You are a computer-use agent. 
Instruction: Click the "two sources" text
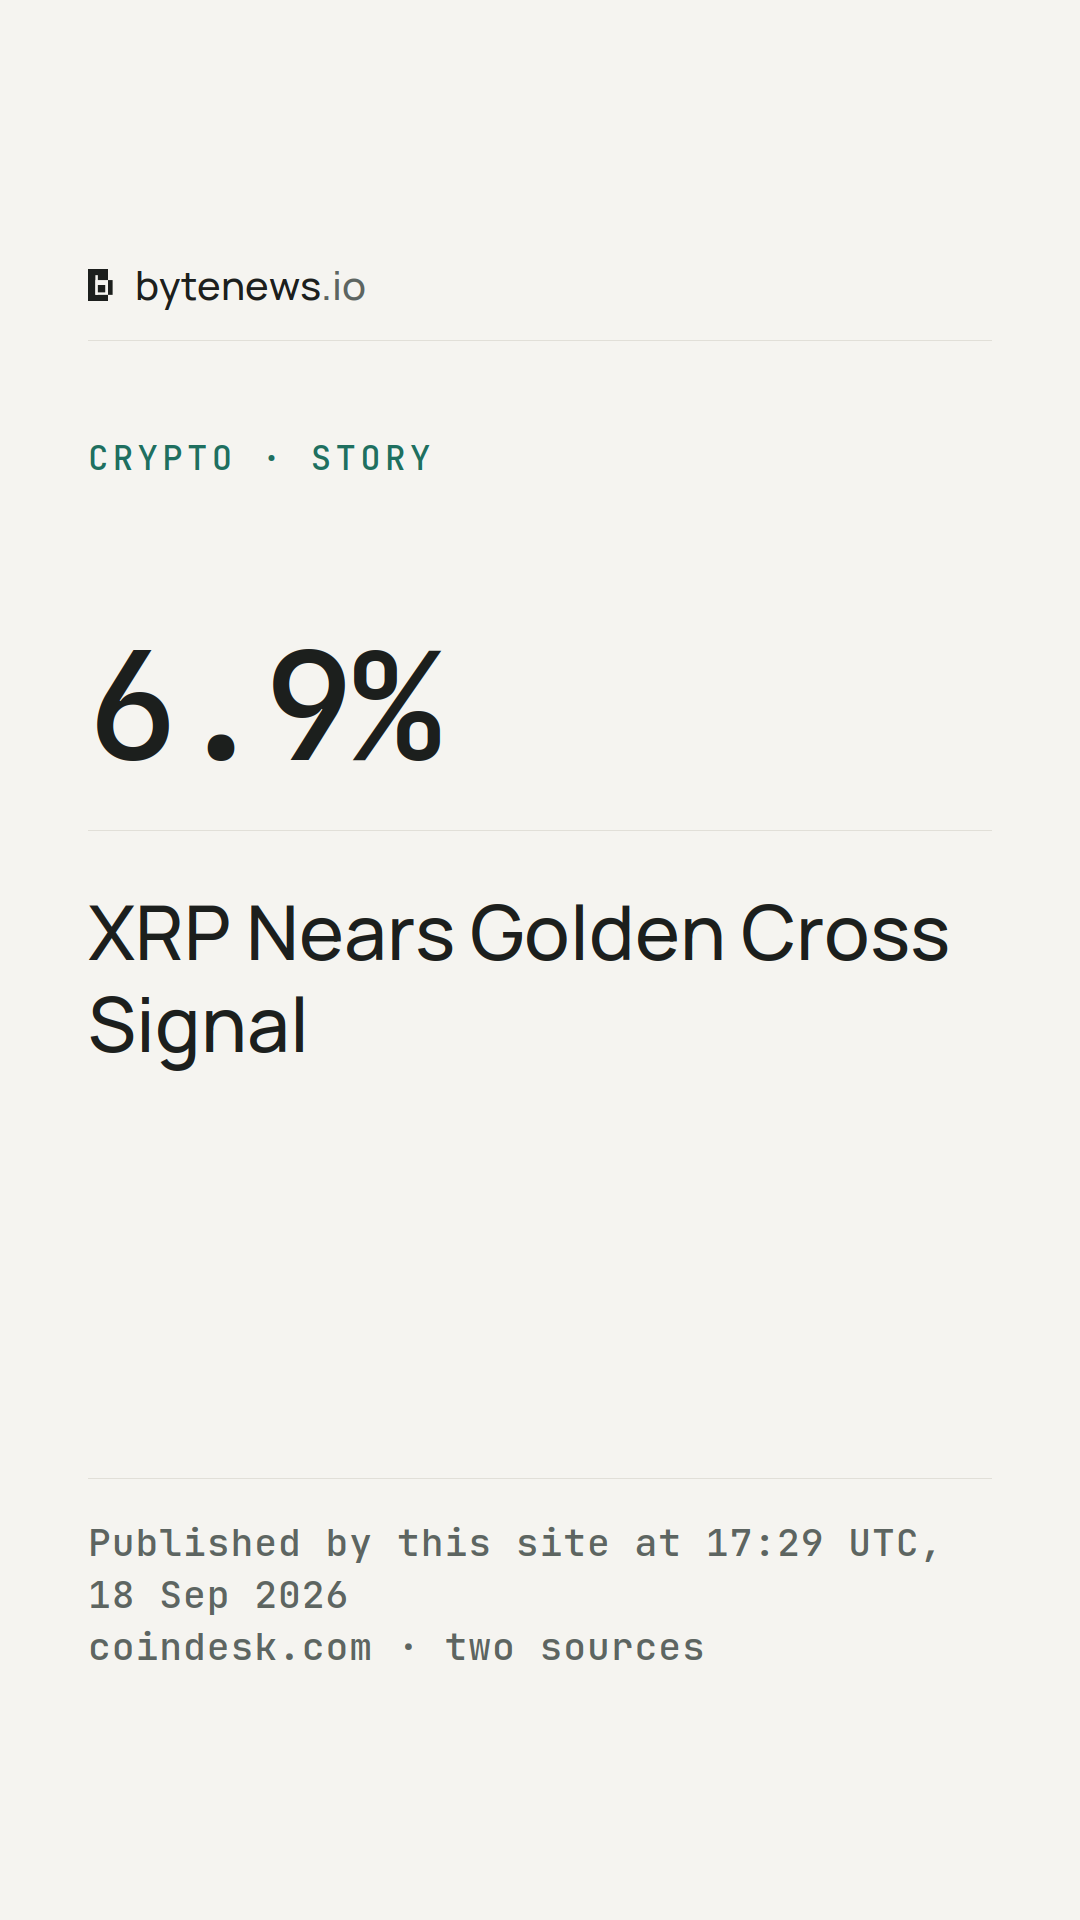574,1647
